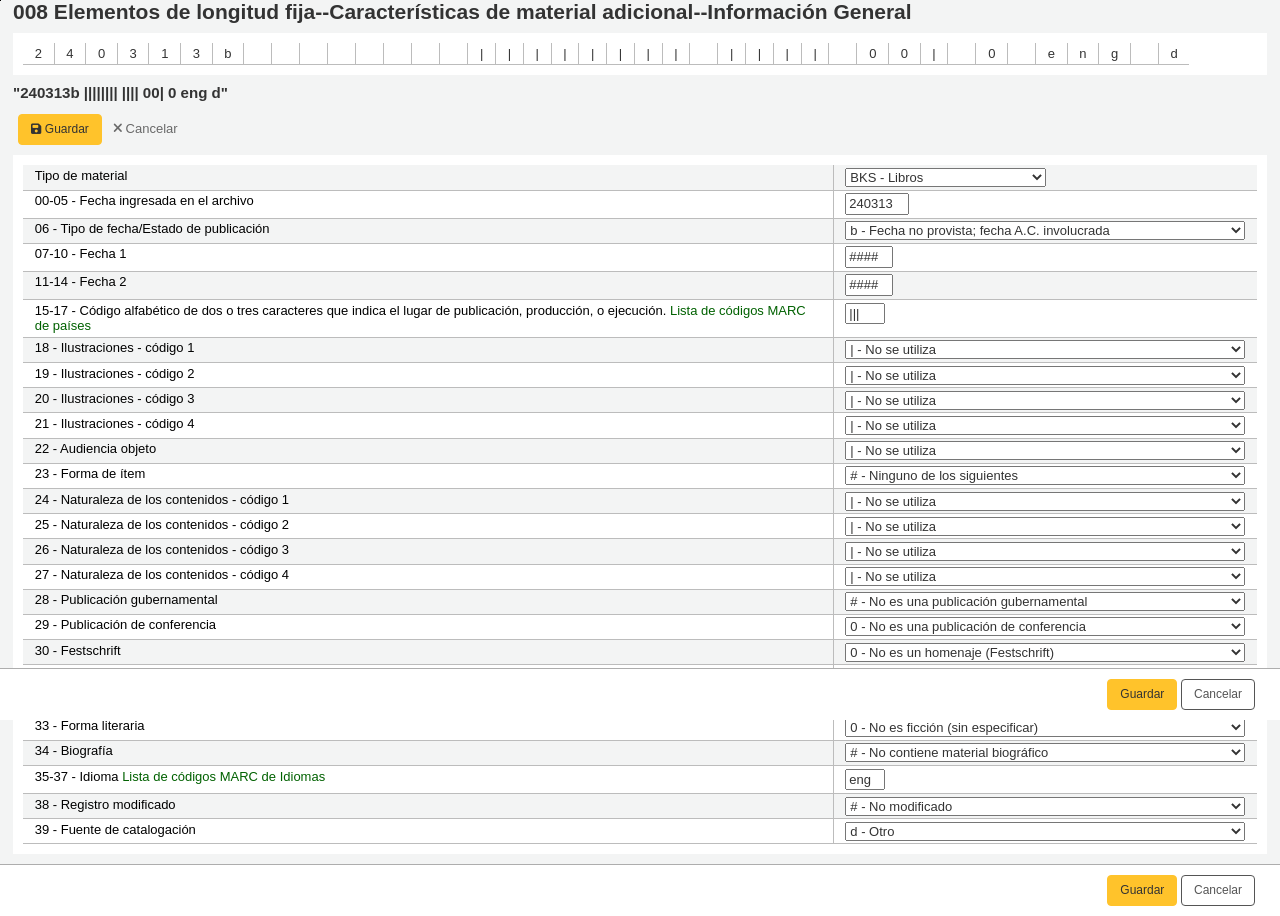Screen dimensions: 1280x916
Task: Click the Cancelar link beside the disk icon
Action: [145, 129]
